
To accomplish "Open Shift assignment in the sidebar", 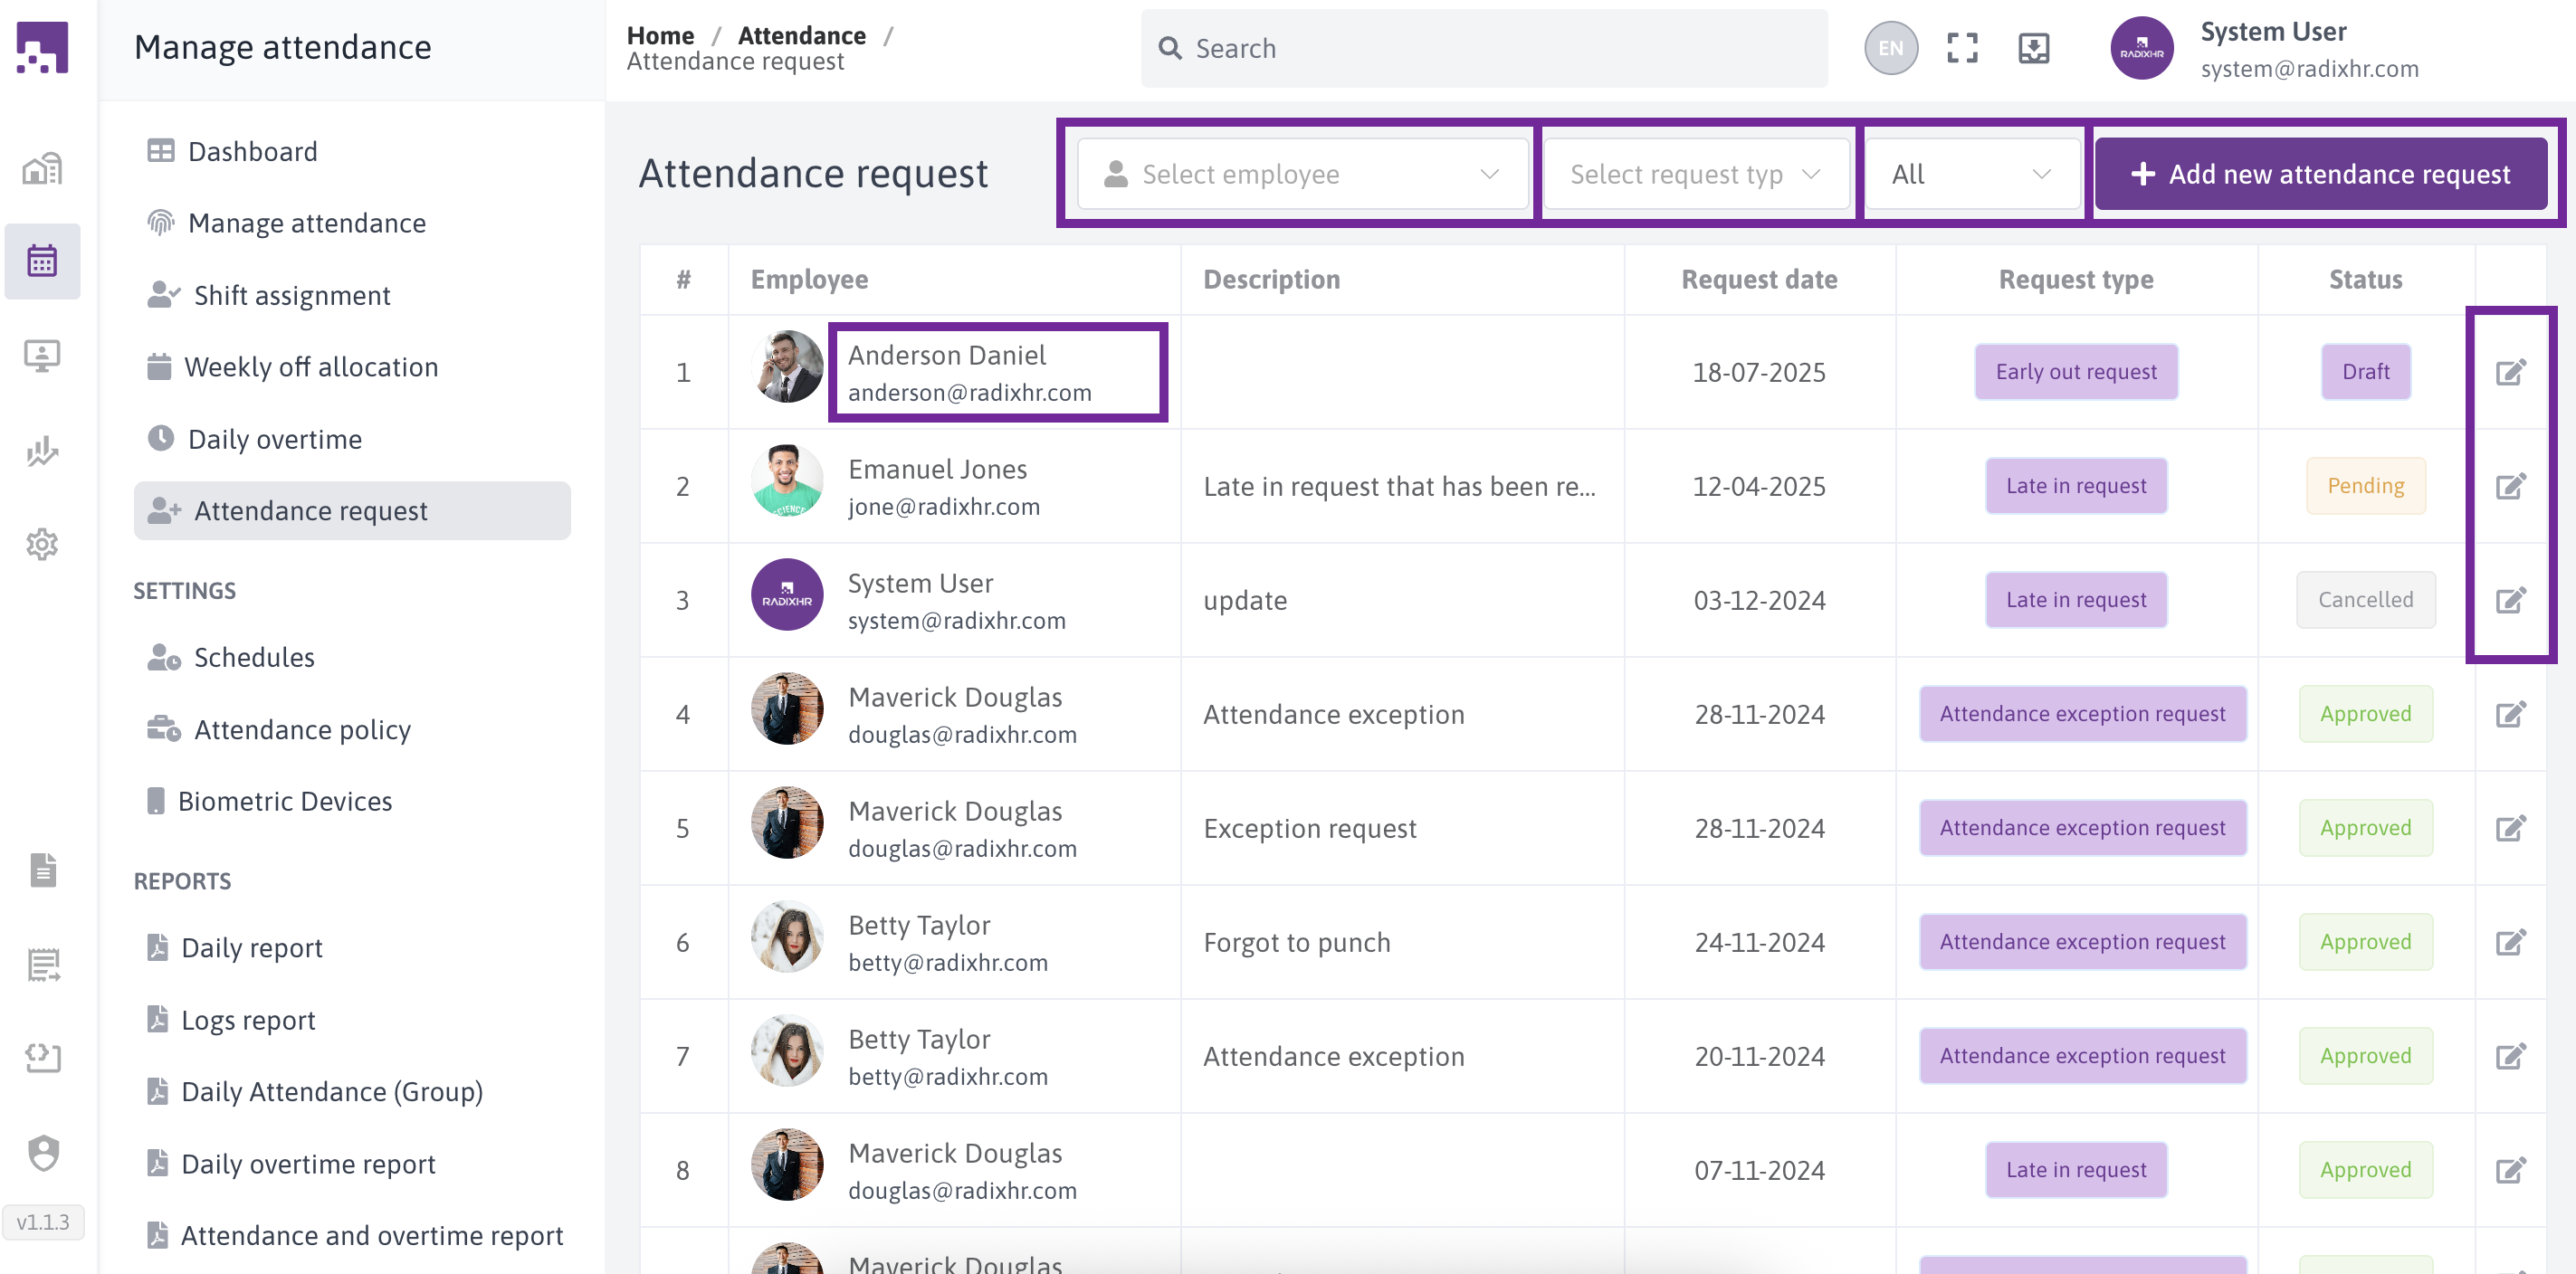I will (291, 295).
